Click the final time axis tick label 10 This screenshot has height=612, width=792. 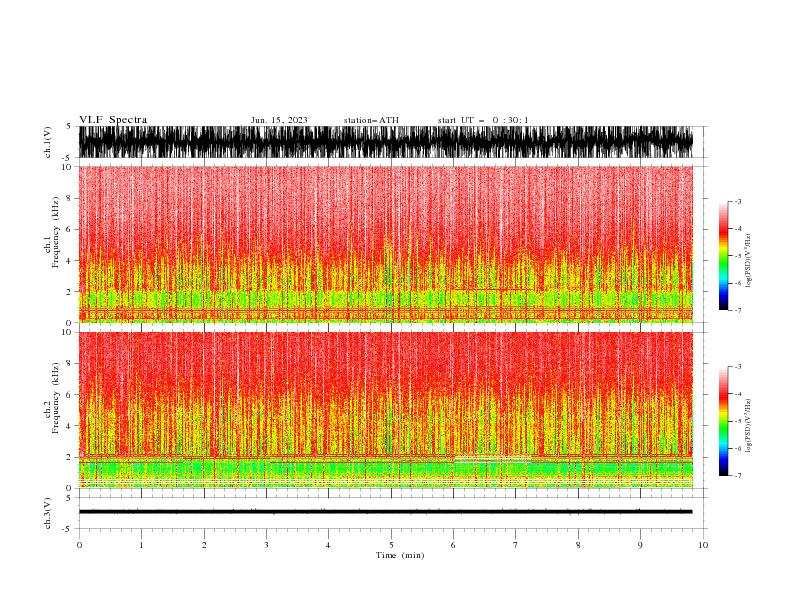(703, 545)
